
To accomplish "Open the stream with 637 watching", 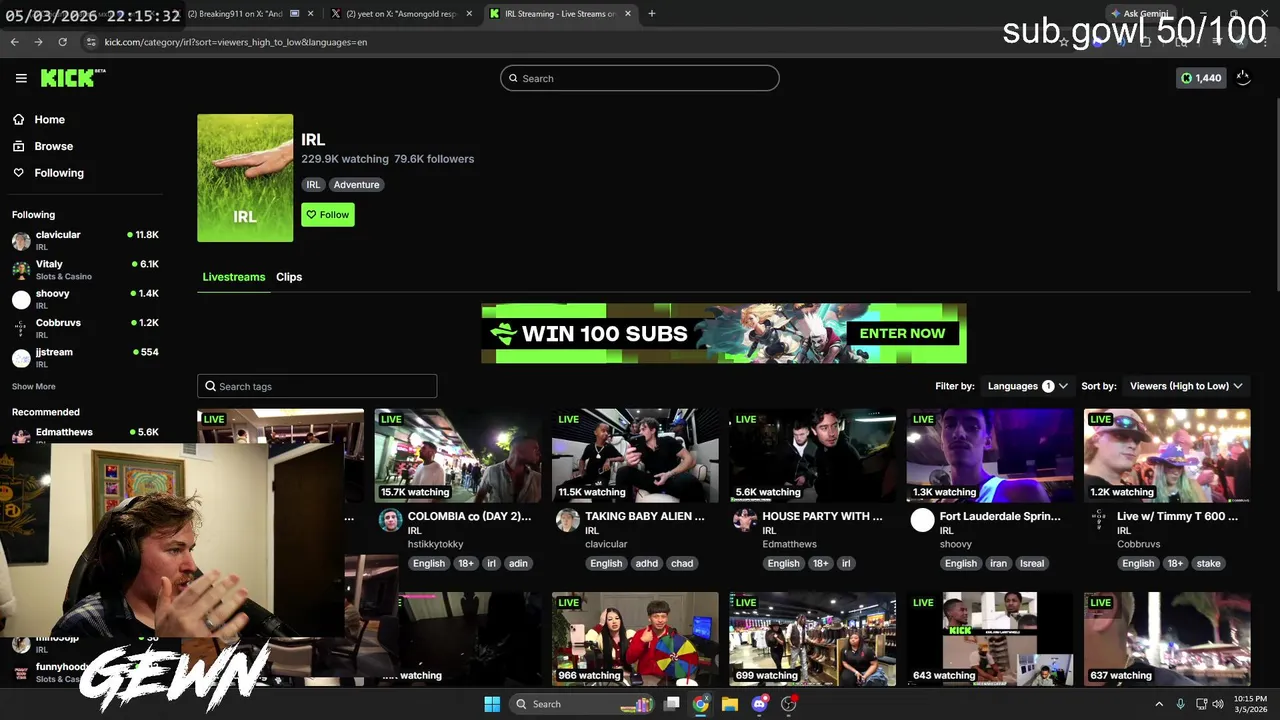I will click(x=1167, y=639).
